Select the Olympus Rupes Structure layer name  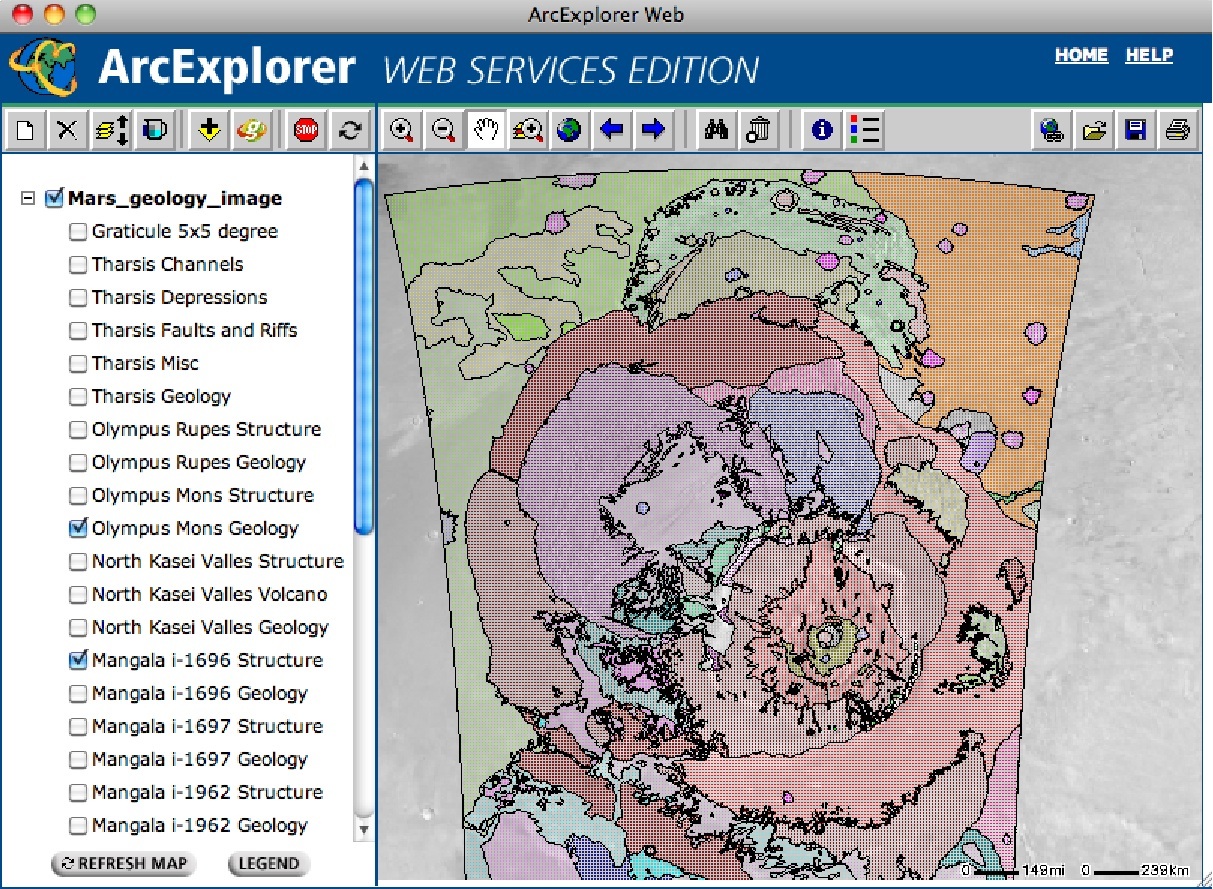[x=207, y=430]
